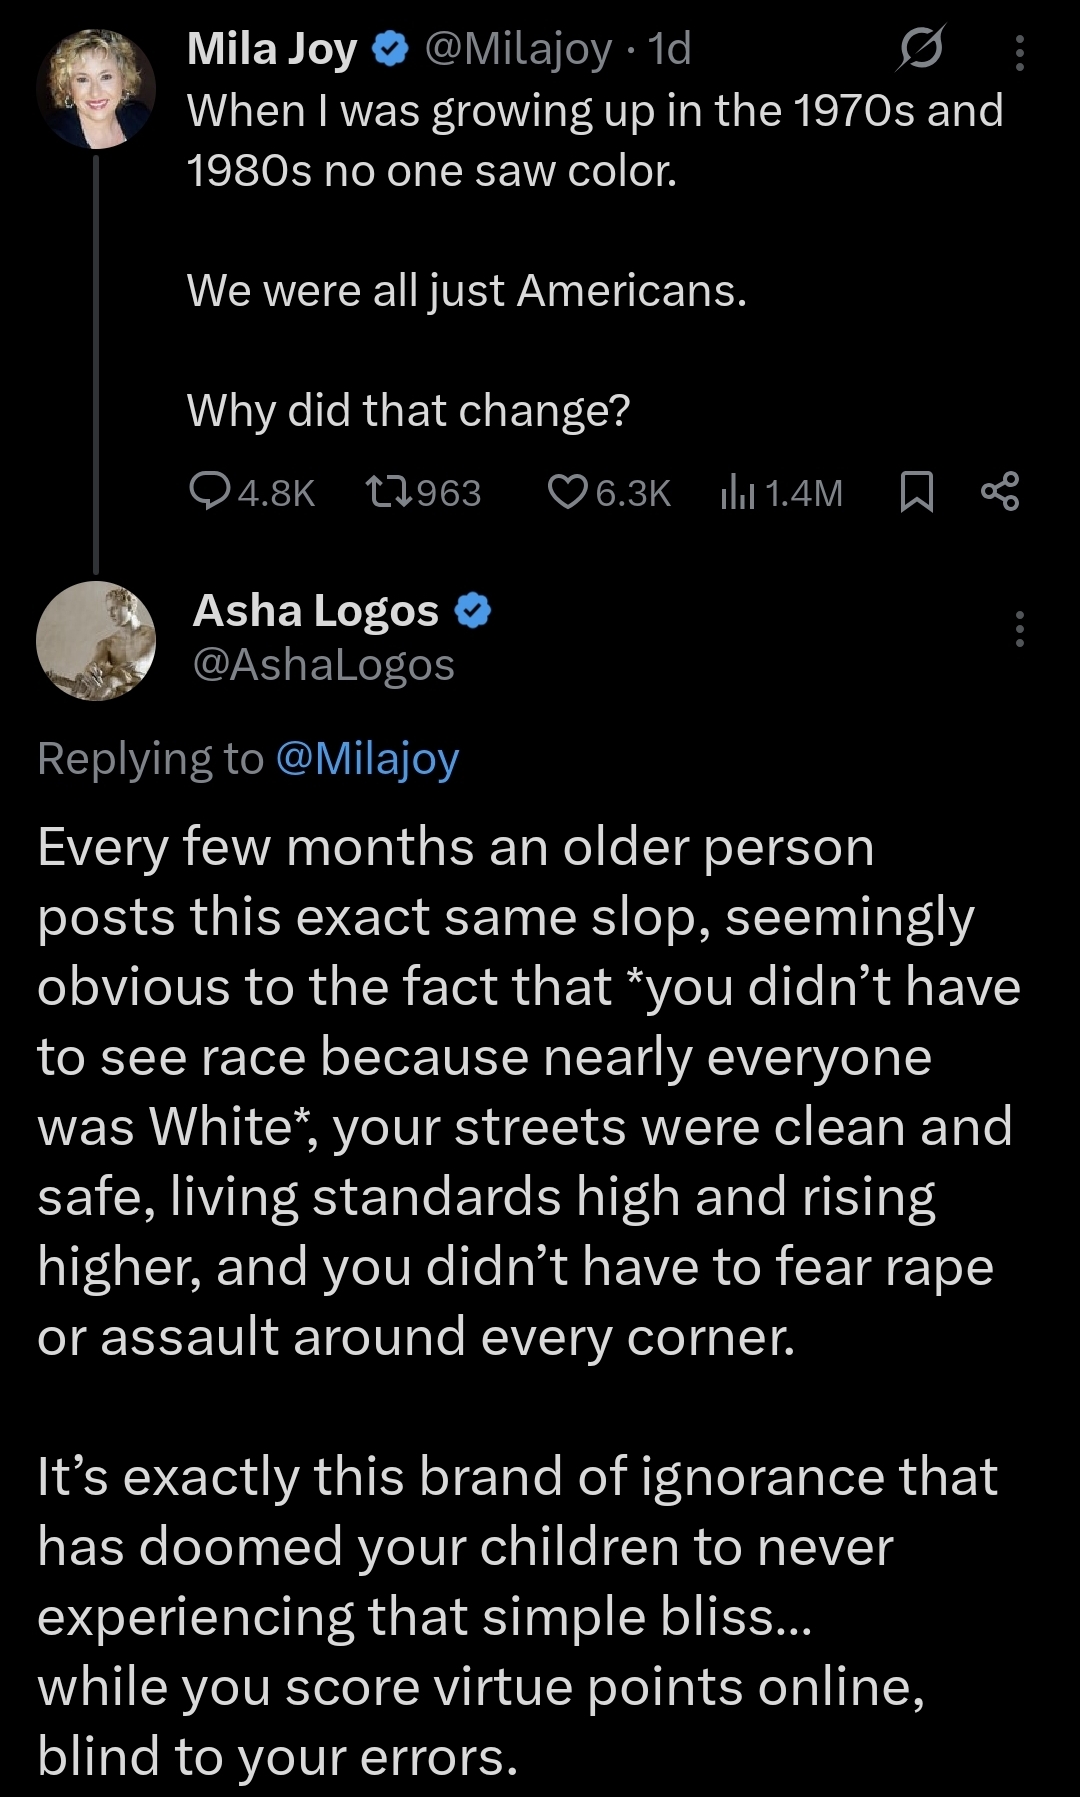Viewport: 1080px width, 1797px height.
Task: Open Mila Joy's post text about 1970s
Action: pos(594,140)
